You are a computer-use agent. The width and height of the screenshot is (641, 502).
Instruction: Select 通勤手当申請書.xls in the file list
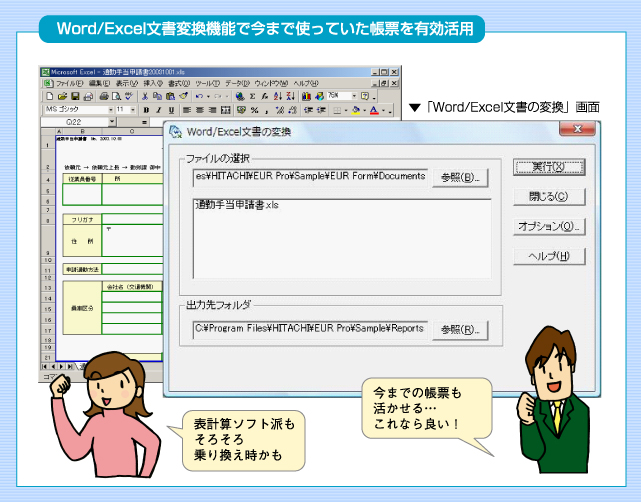tap(237, 205)
